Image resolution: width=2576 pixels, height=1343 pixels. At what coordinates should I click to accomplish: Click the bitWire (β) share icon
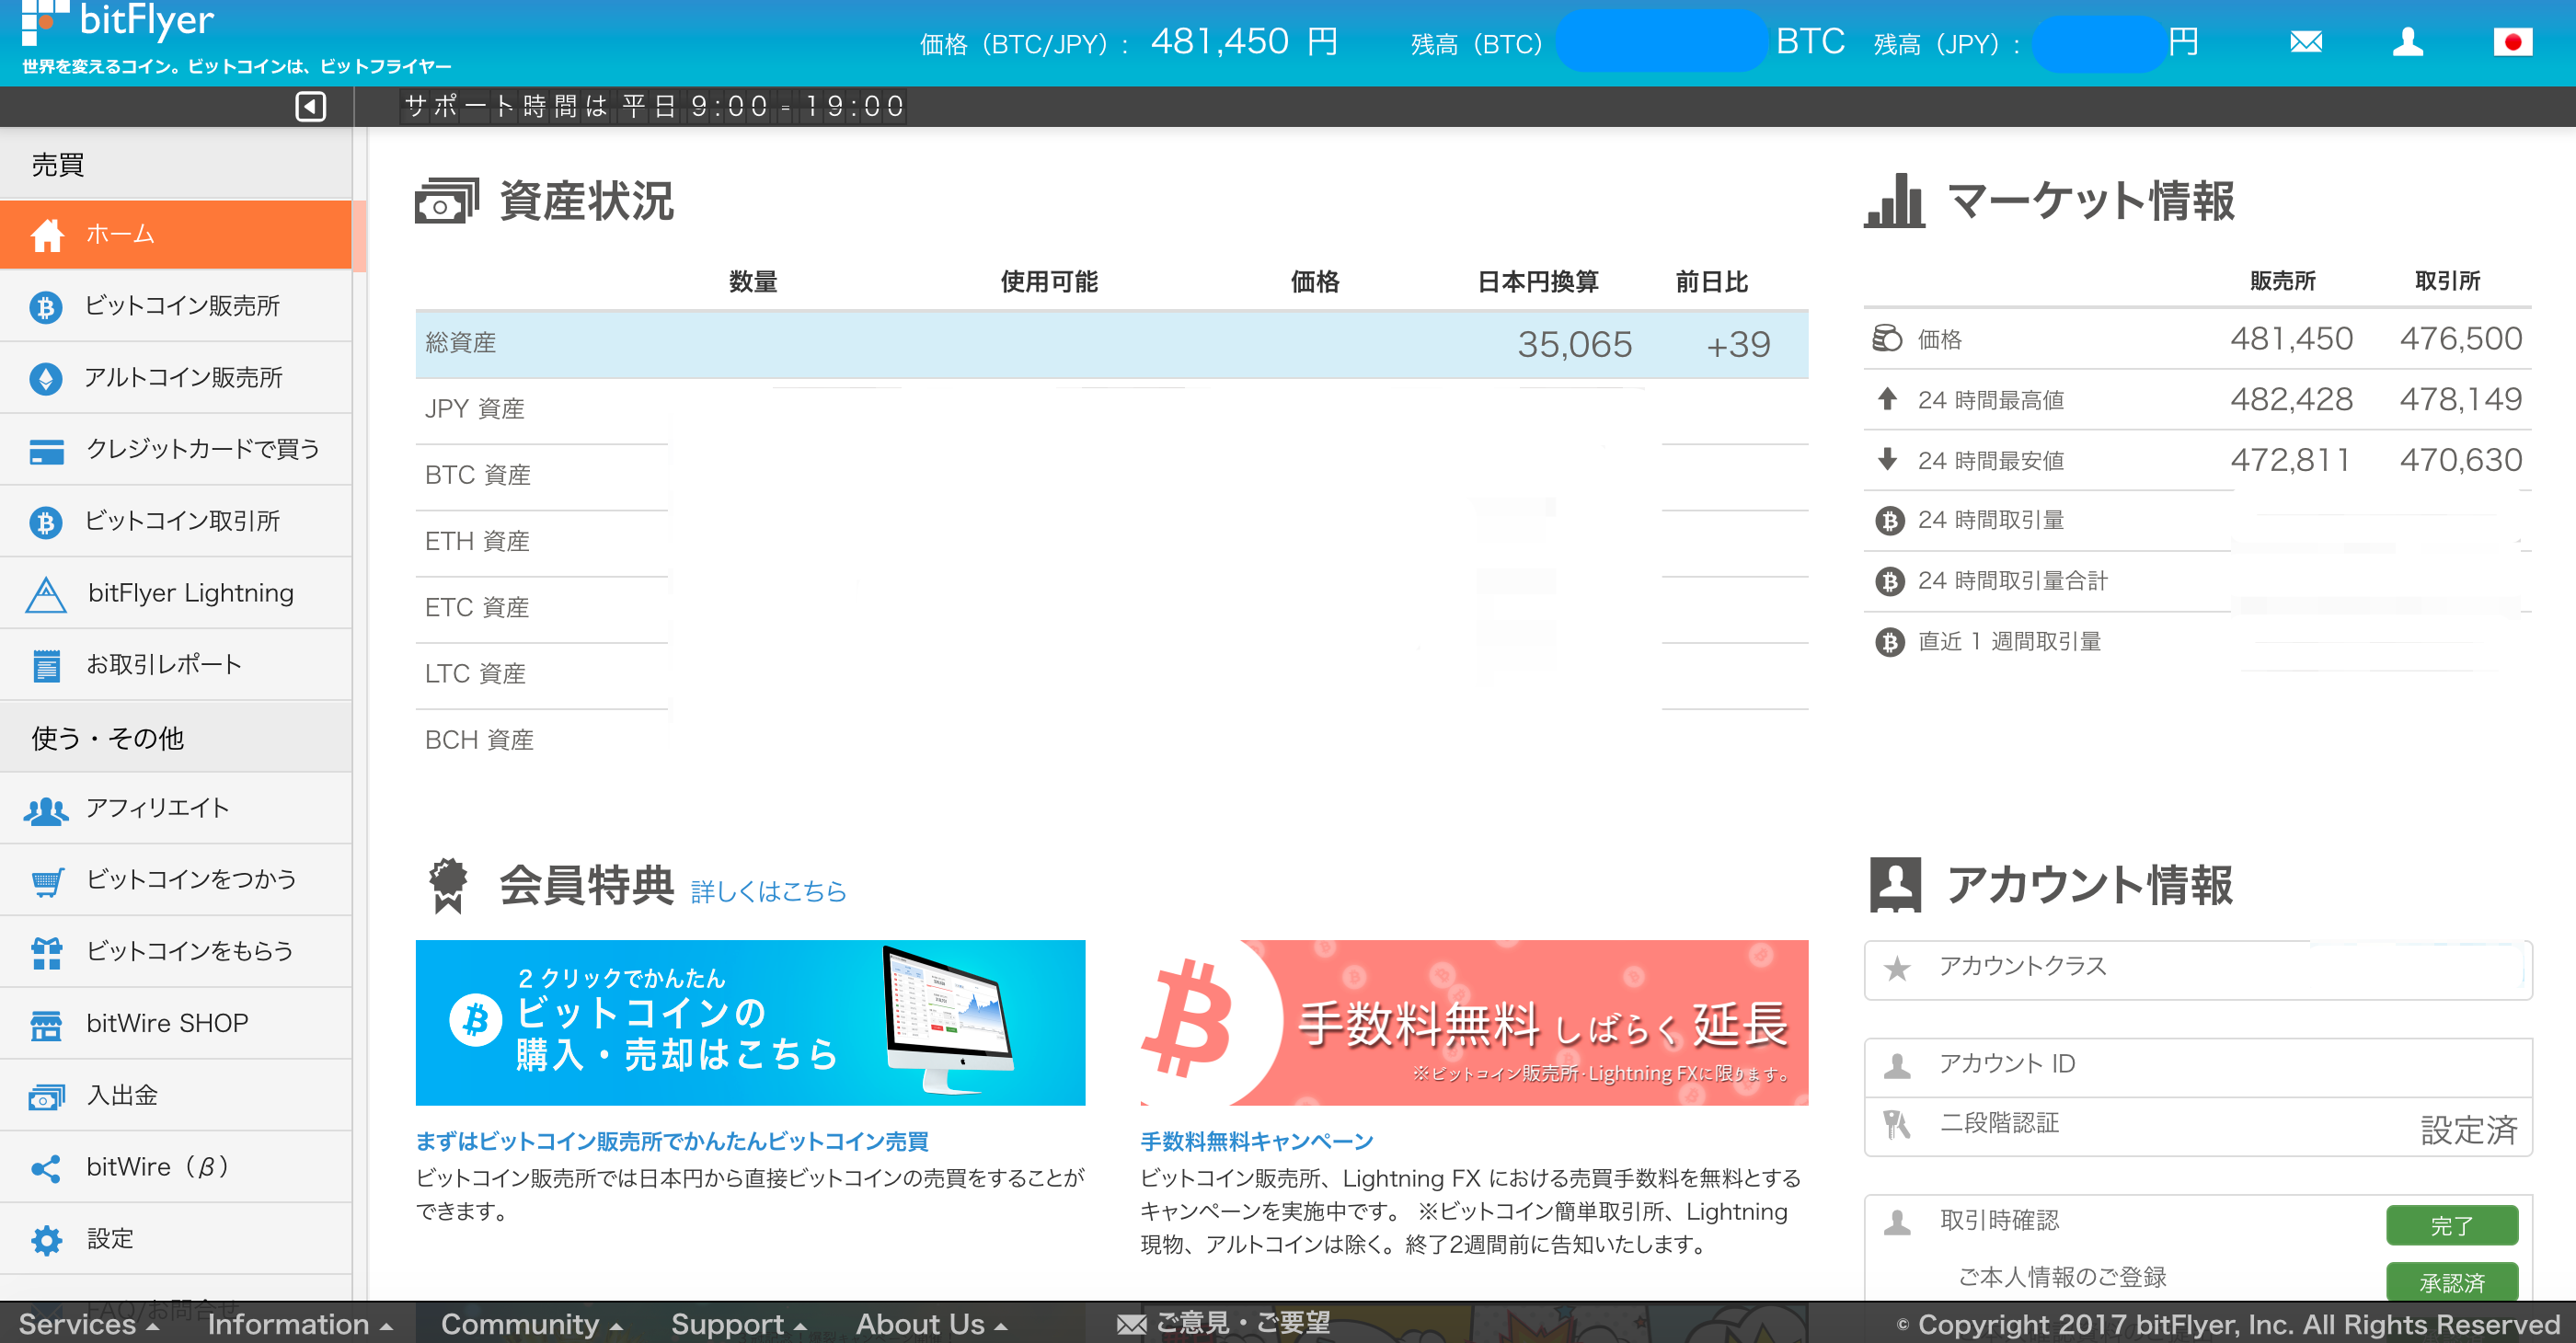46,1168
